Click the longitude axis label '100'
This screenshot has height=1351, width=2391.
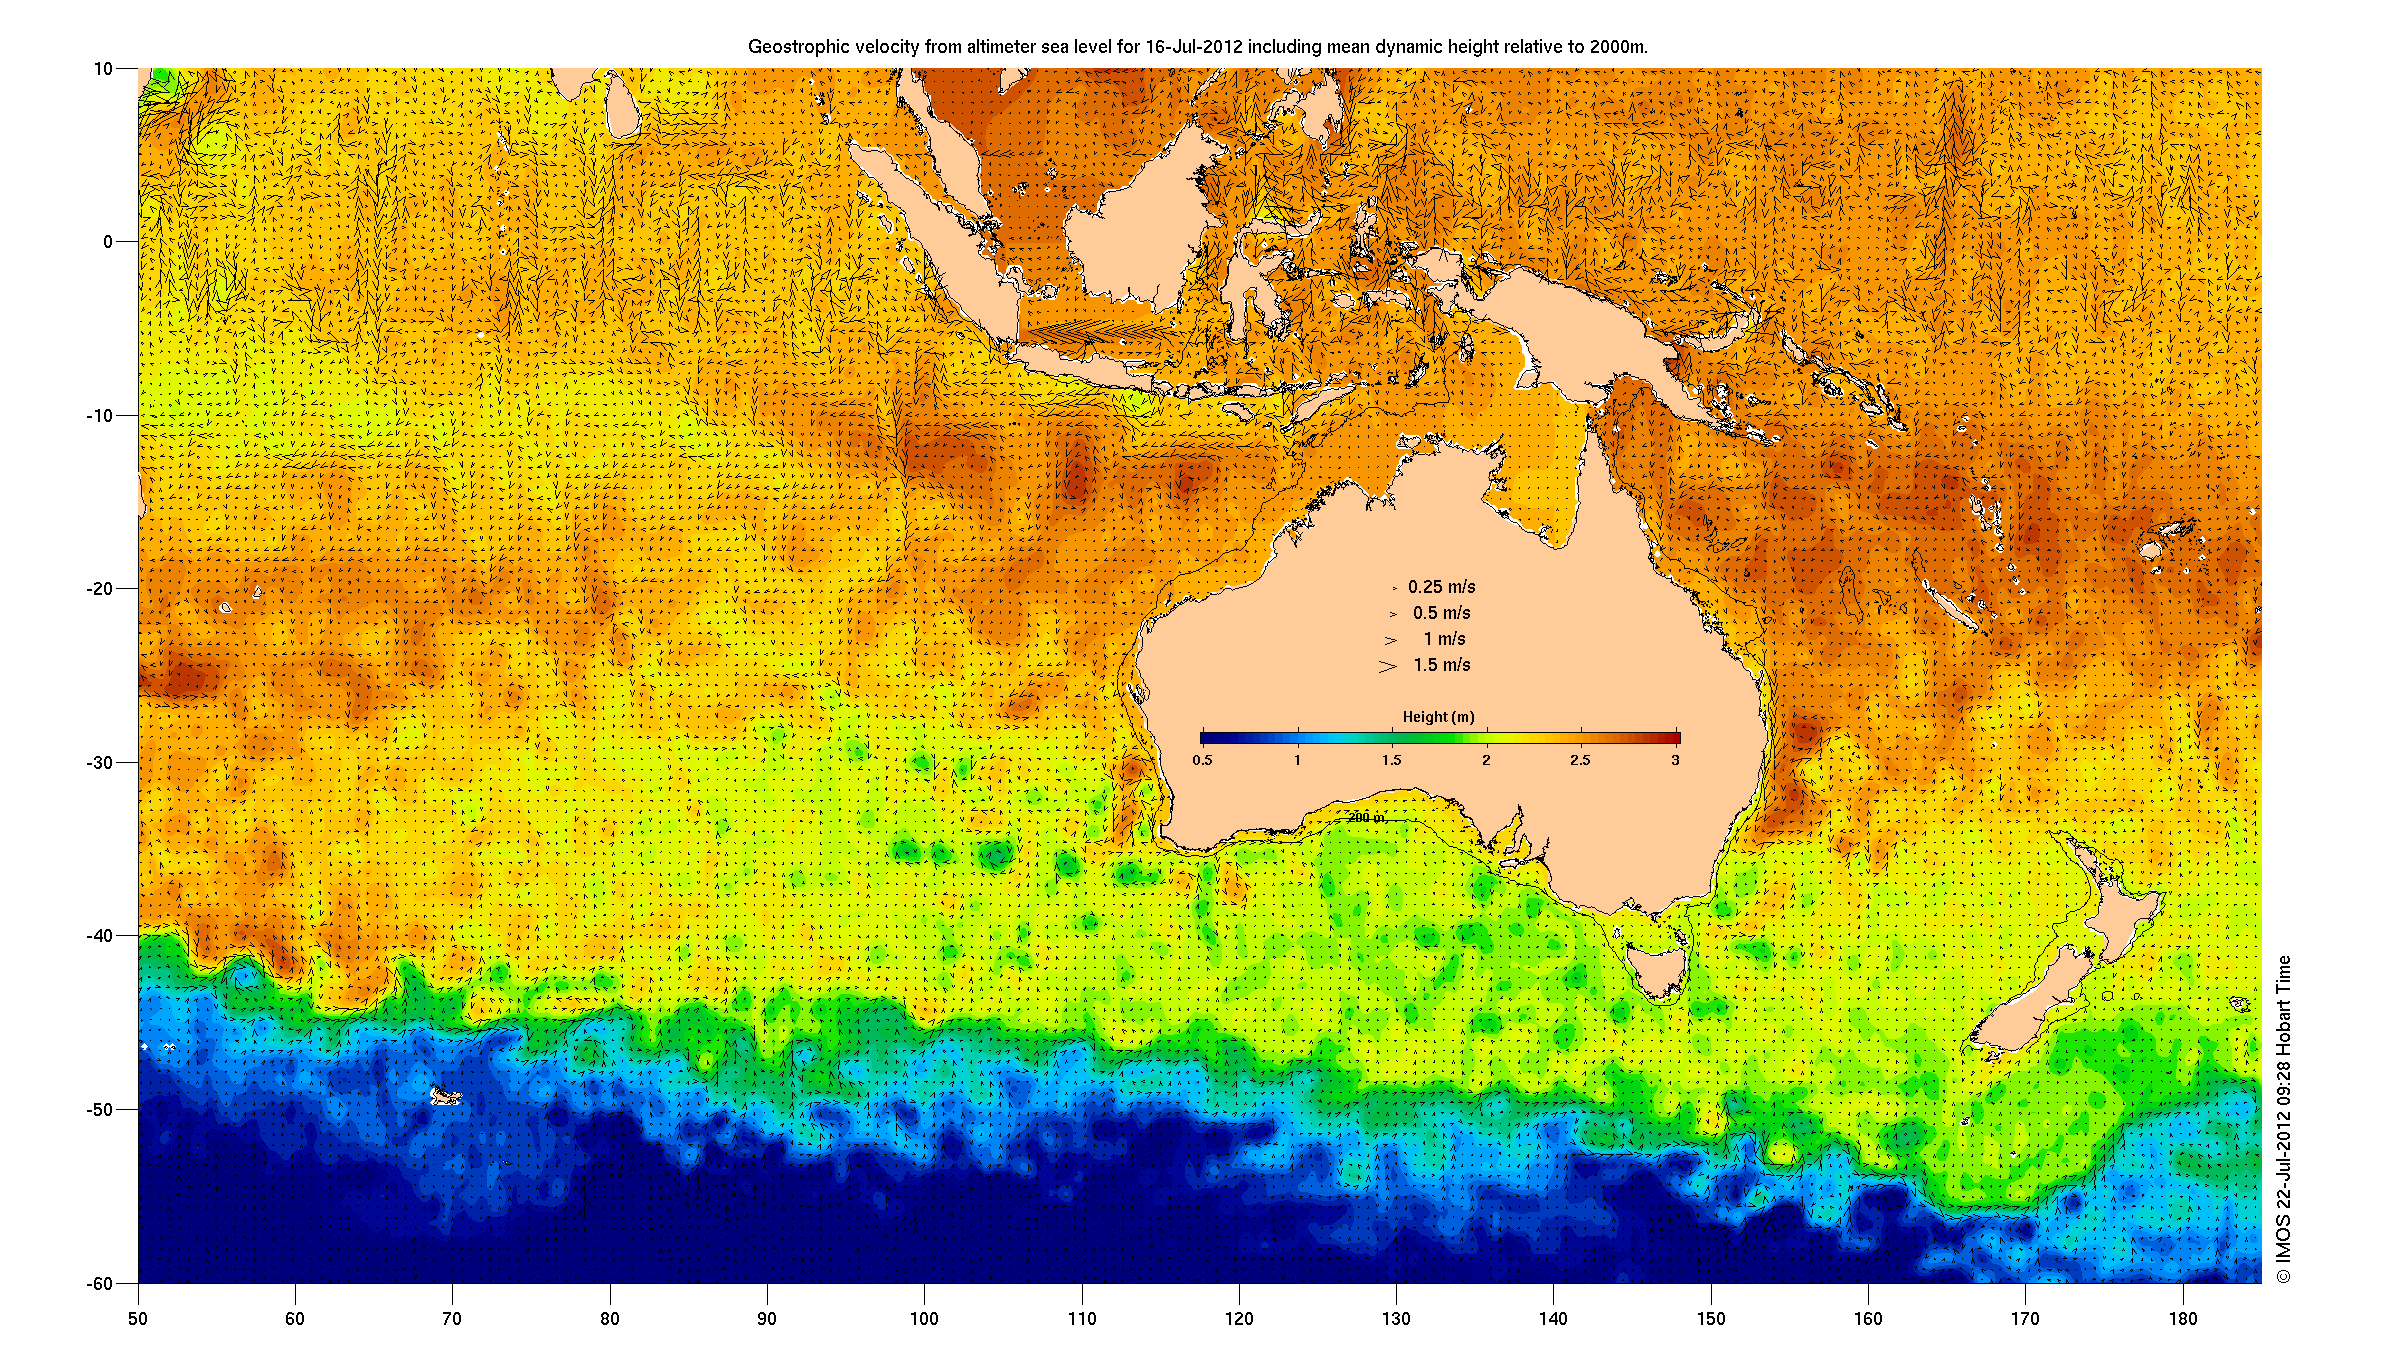(924, 1319)
